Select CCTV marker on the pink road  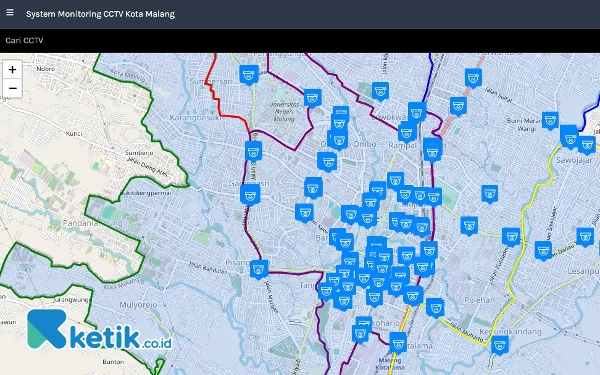click(x=458, y=106)
